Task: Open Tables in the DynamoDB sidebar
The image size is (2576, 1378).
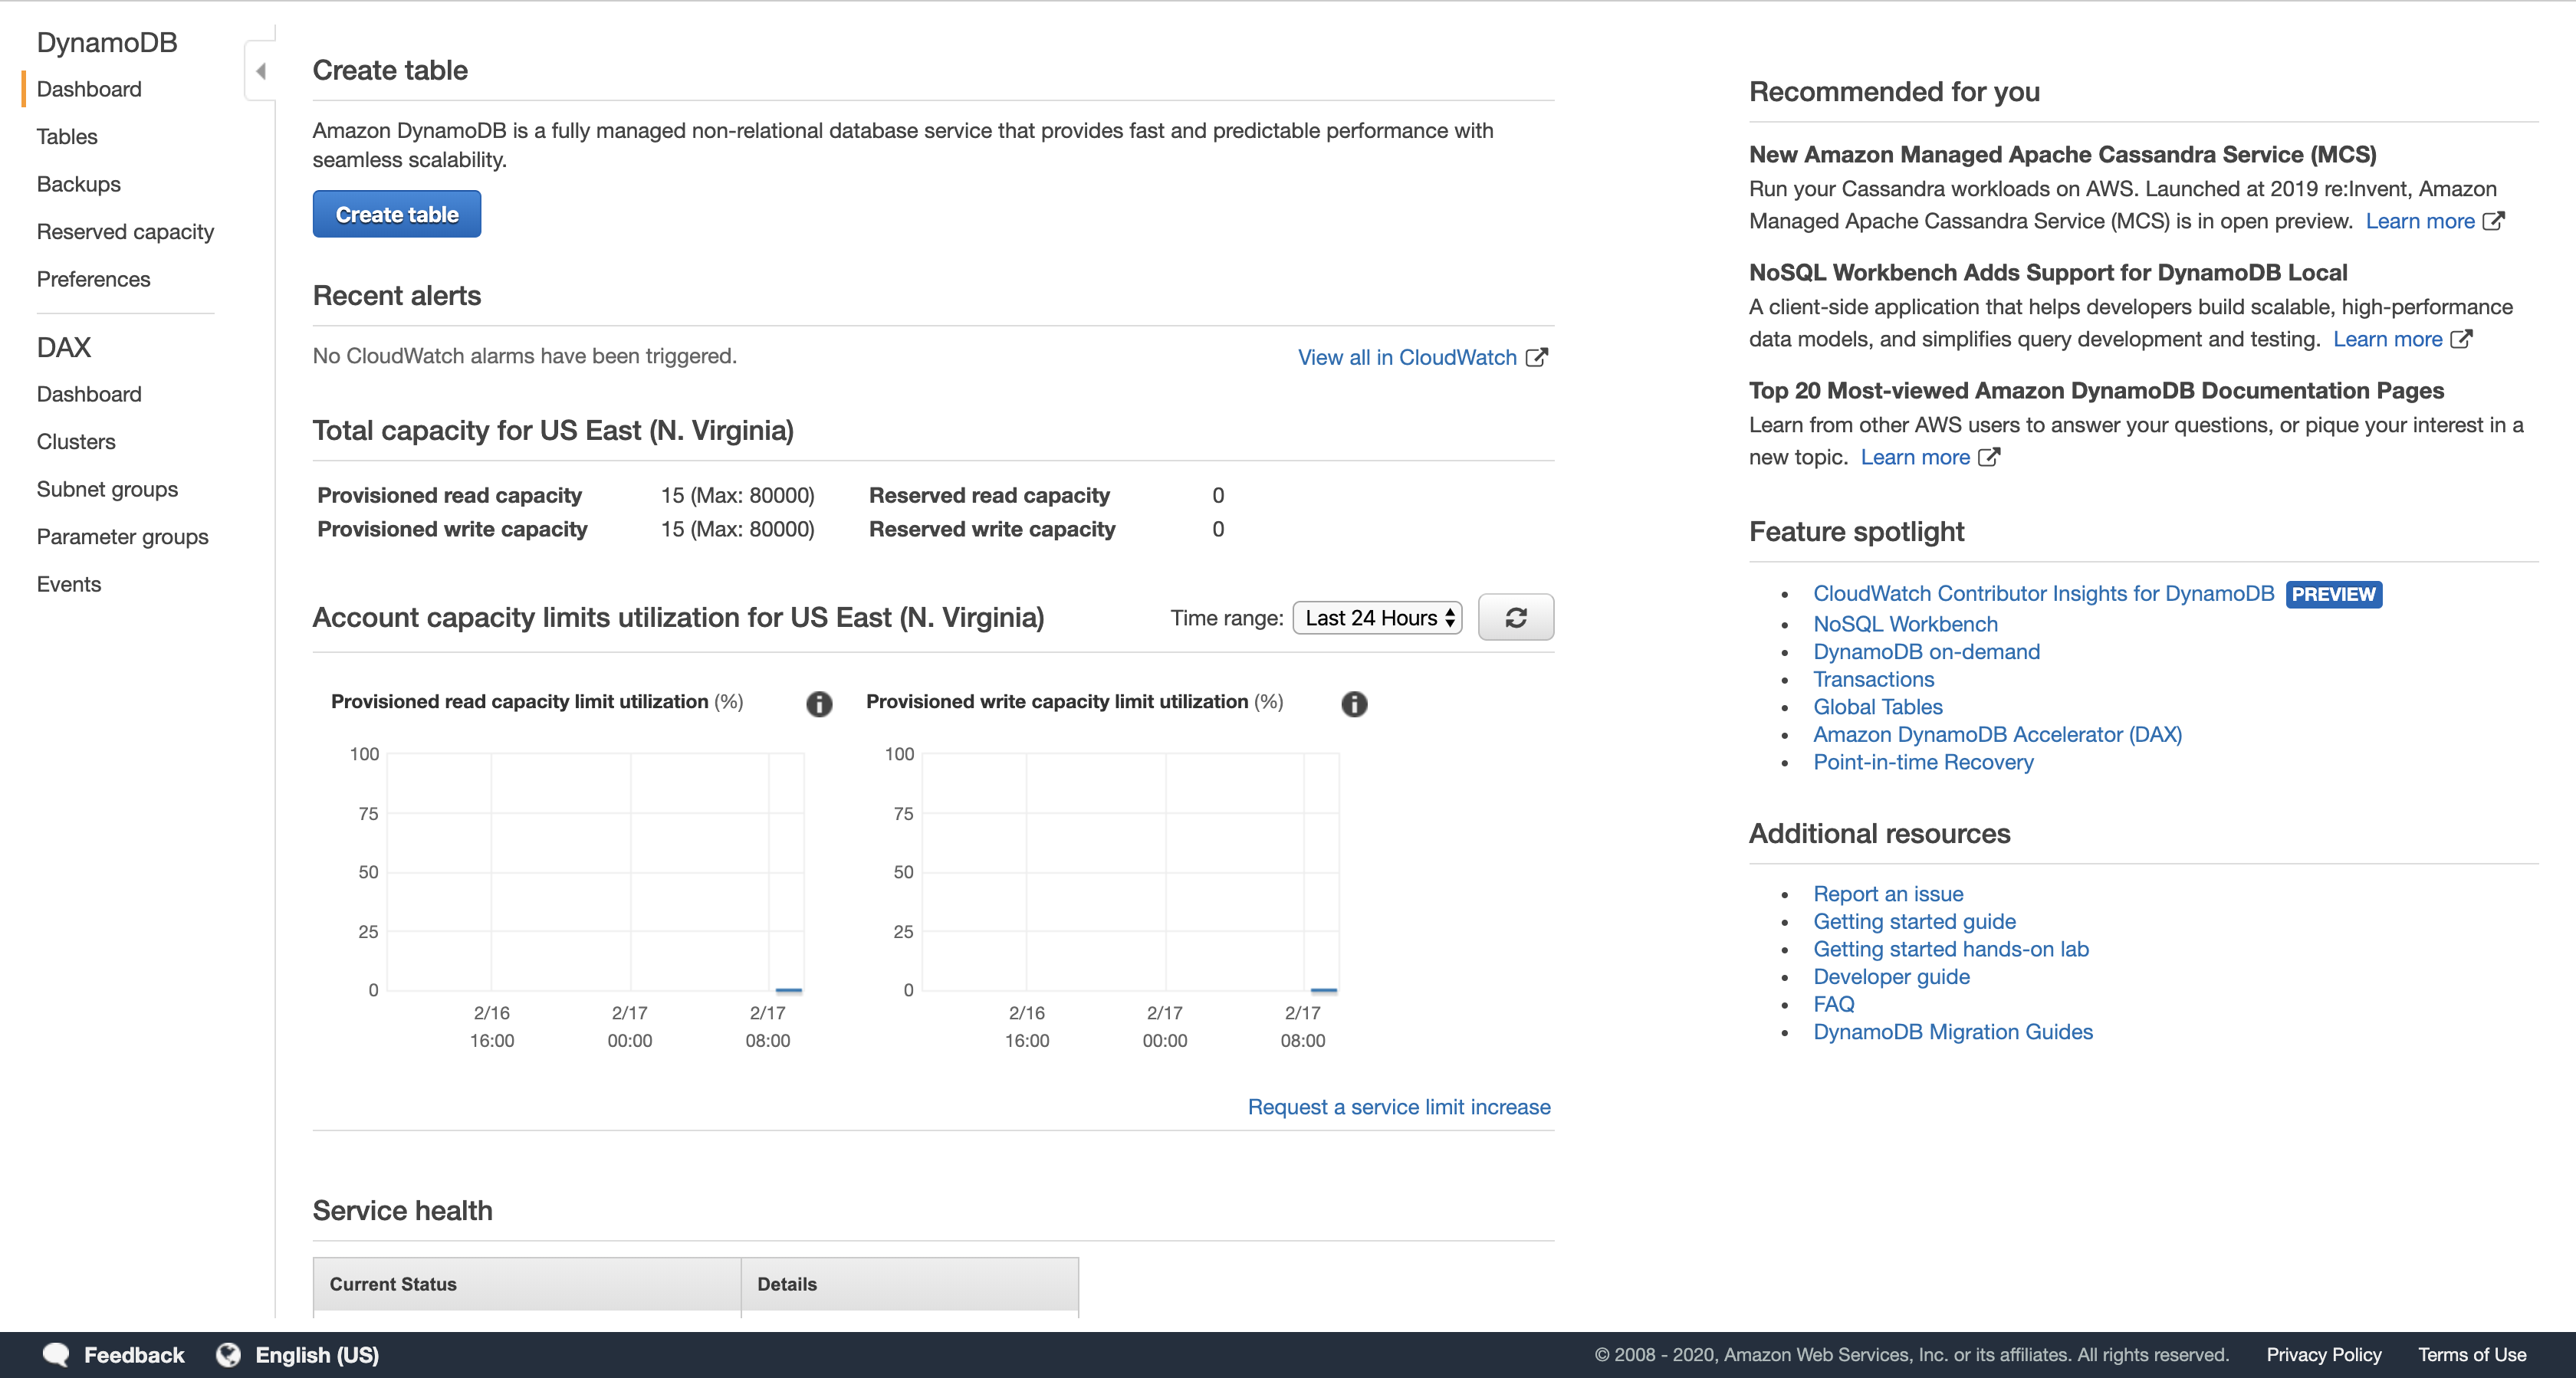Action: (67, 137)
